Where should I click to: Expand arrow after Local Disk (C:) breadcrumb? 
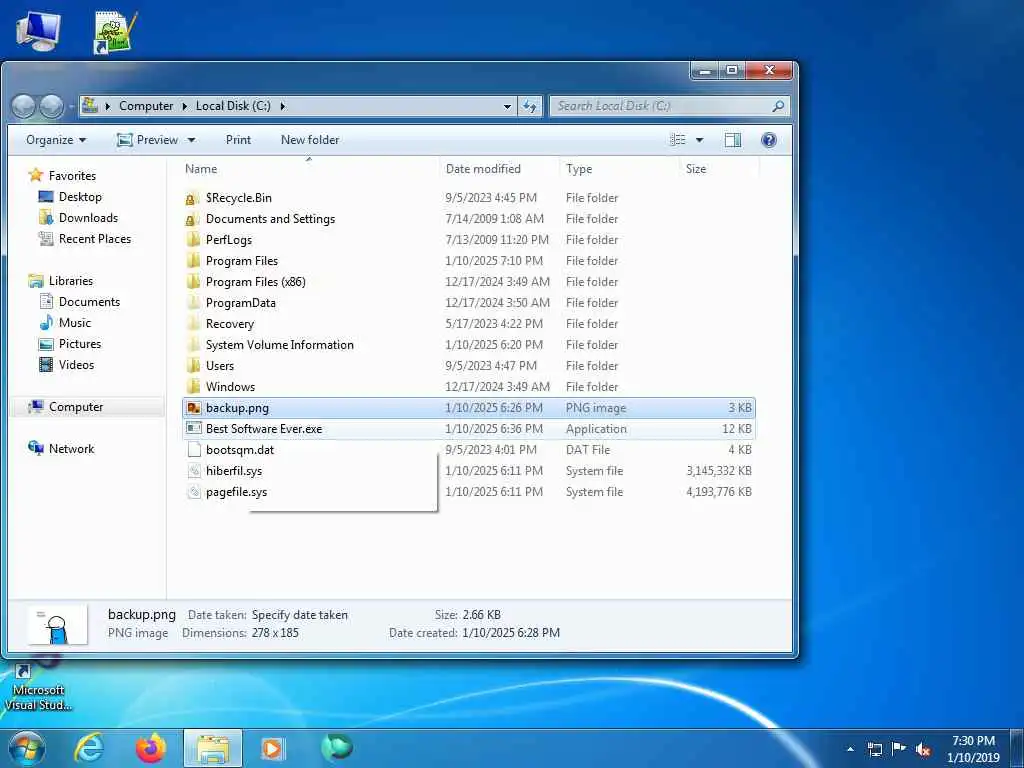coord(283,106)
